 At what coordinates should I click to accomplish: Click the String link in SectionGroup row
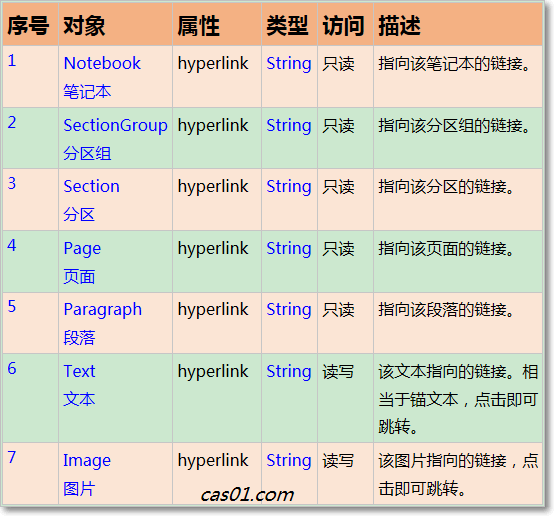[x=289, y=126]
